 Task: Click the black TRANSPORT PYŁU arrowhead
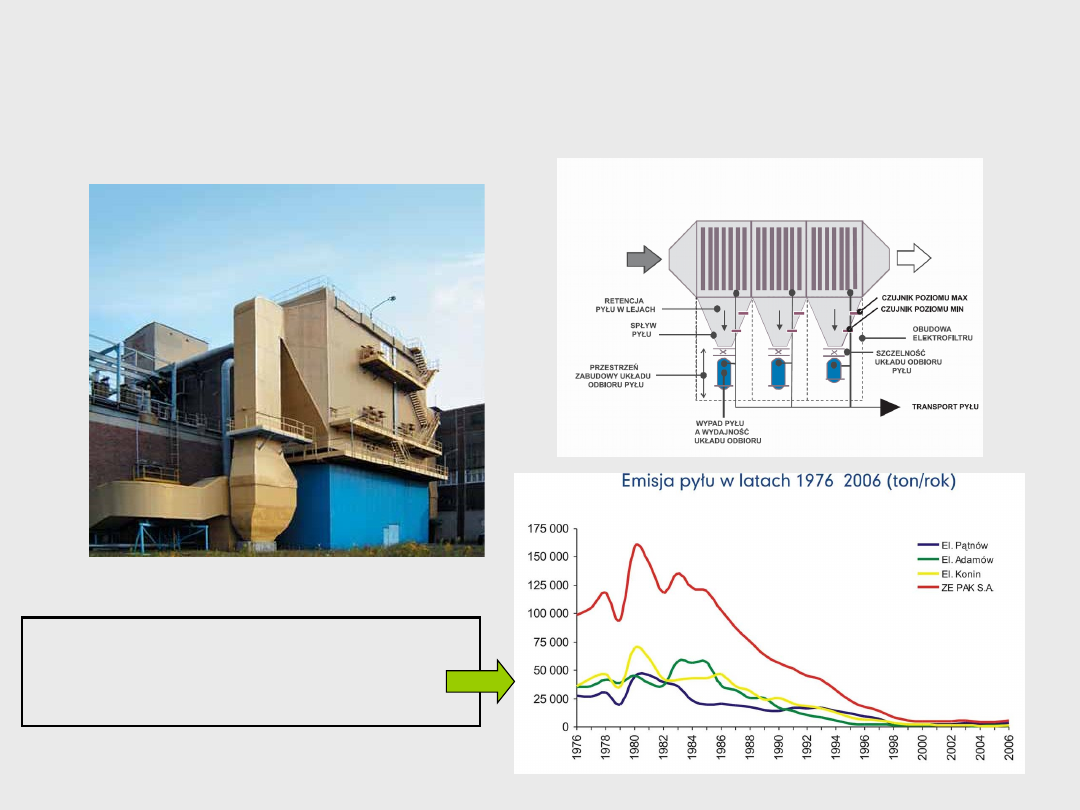pos(890,407)
